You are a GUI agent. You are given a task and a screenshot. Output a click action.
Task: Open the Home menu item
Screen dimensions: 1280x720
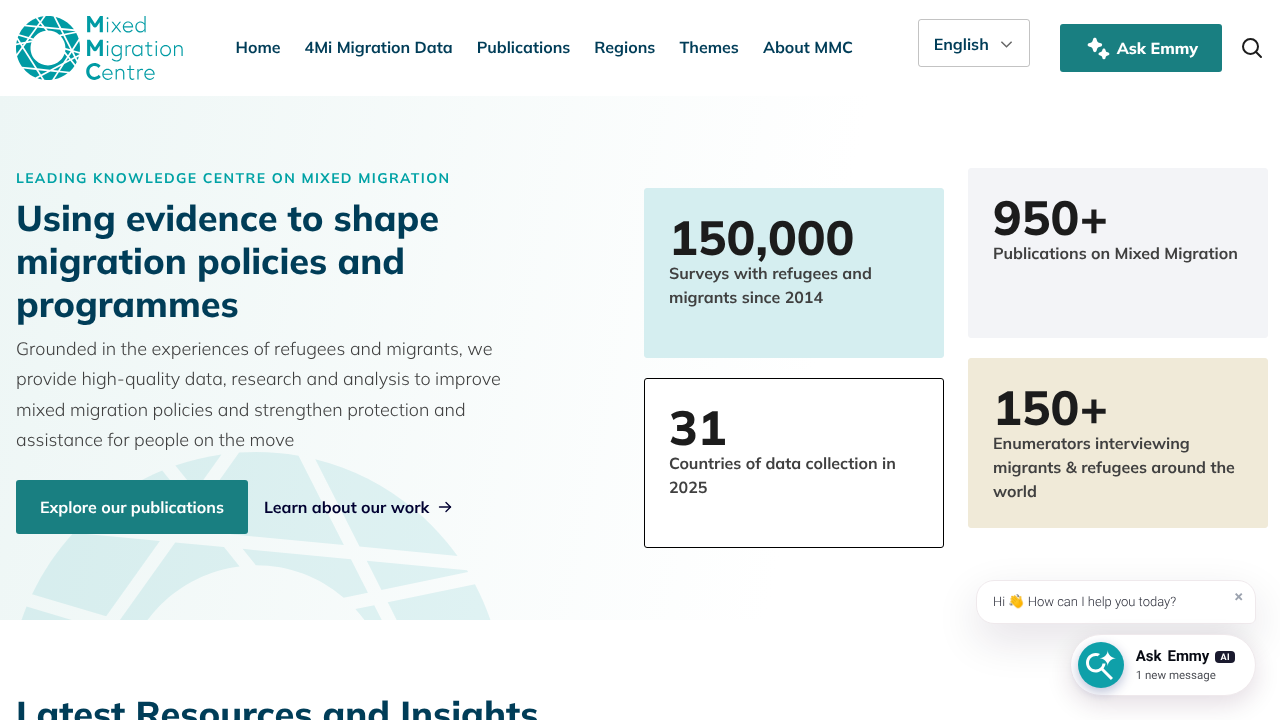click(258, 48)
